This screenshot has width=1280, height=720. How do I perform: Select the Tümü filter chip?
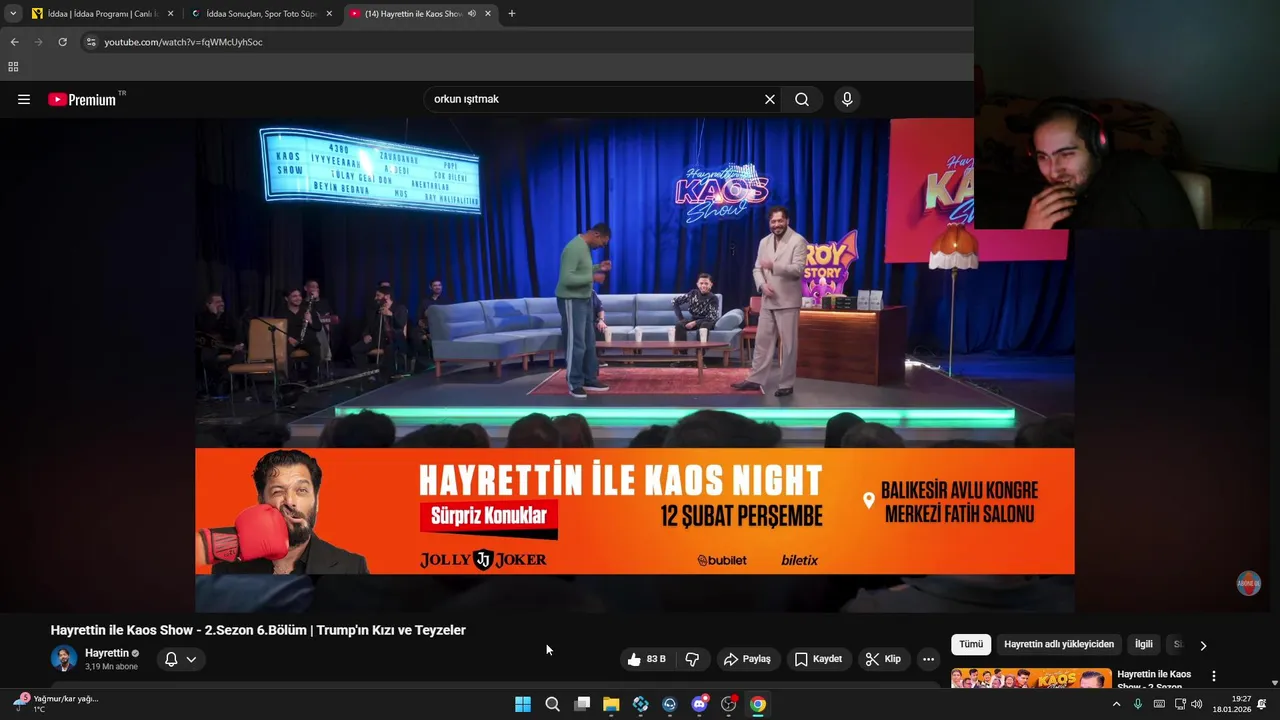(x=971, y=644)
